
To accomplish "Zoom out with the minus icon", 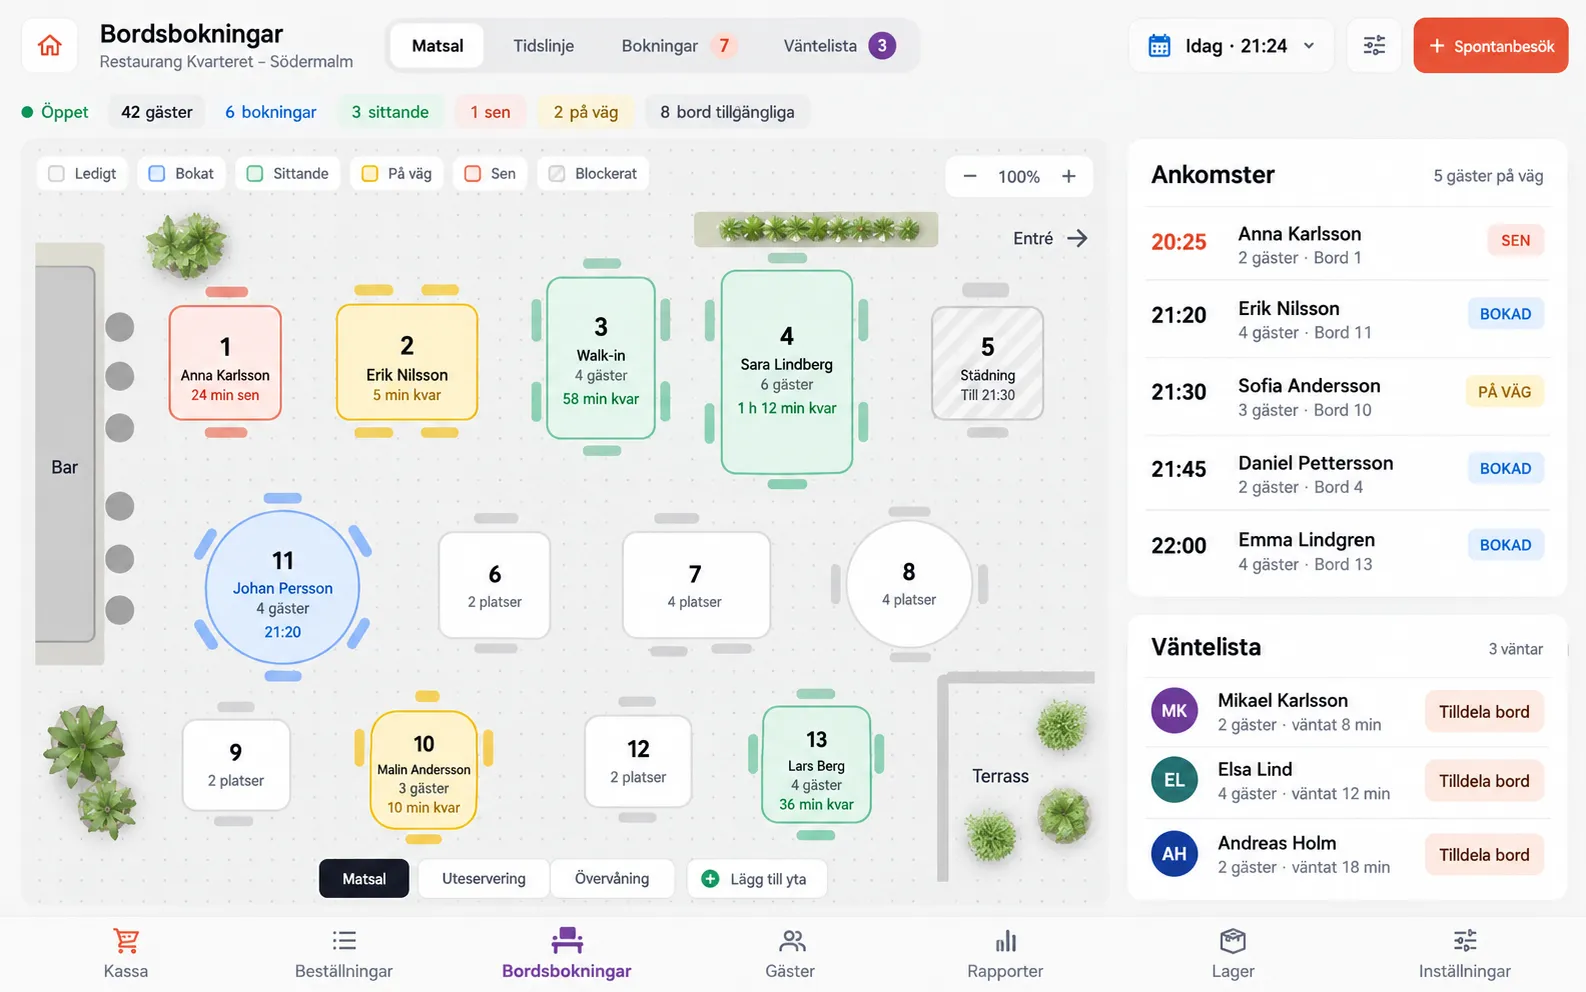I will 969,176.
